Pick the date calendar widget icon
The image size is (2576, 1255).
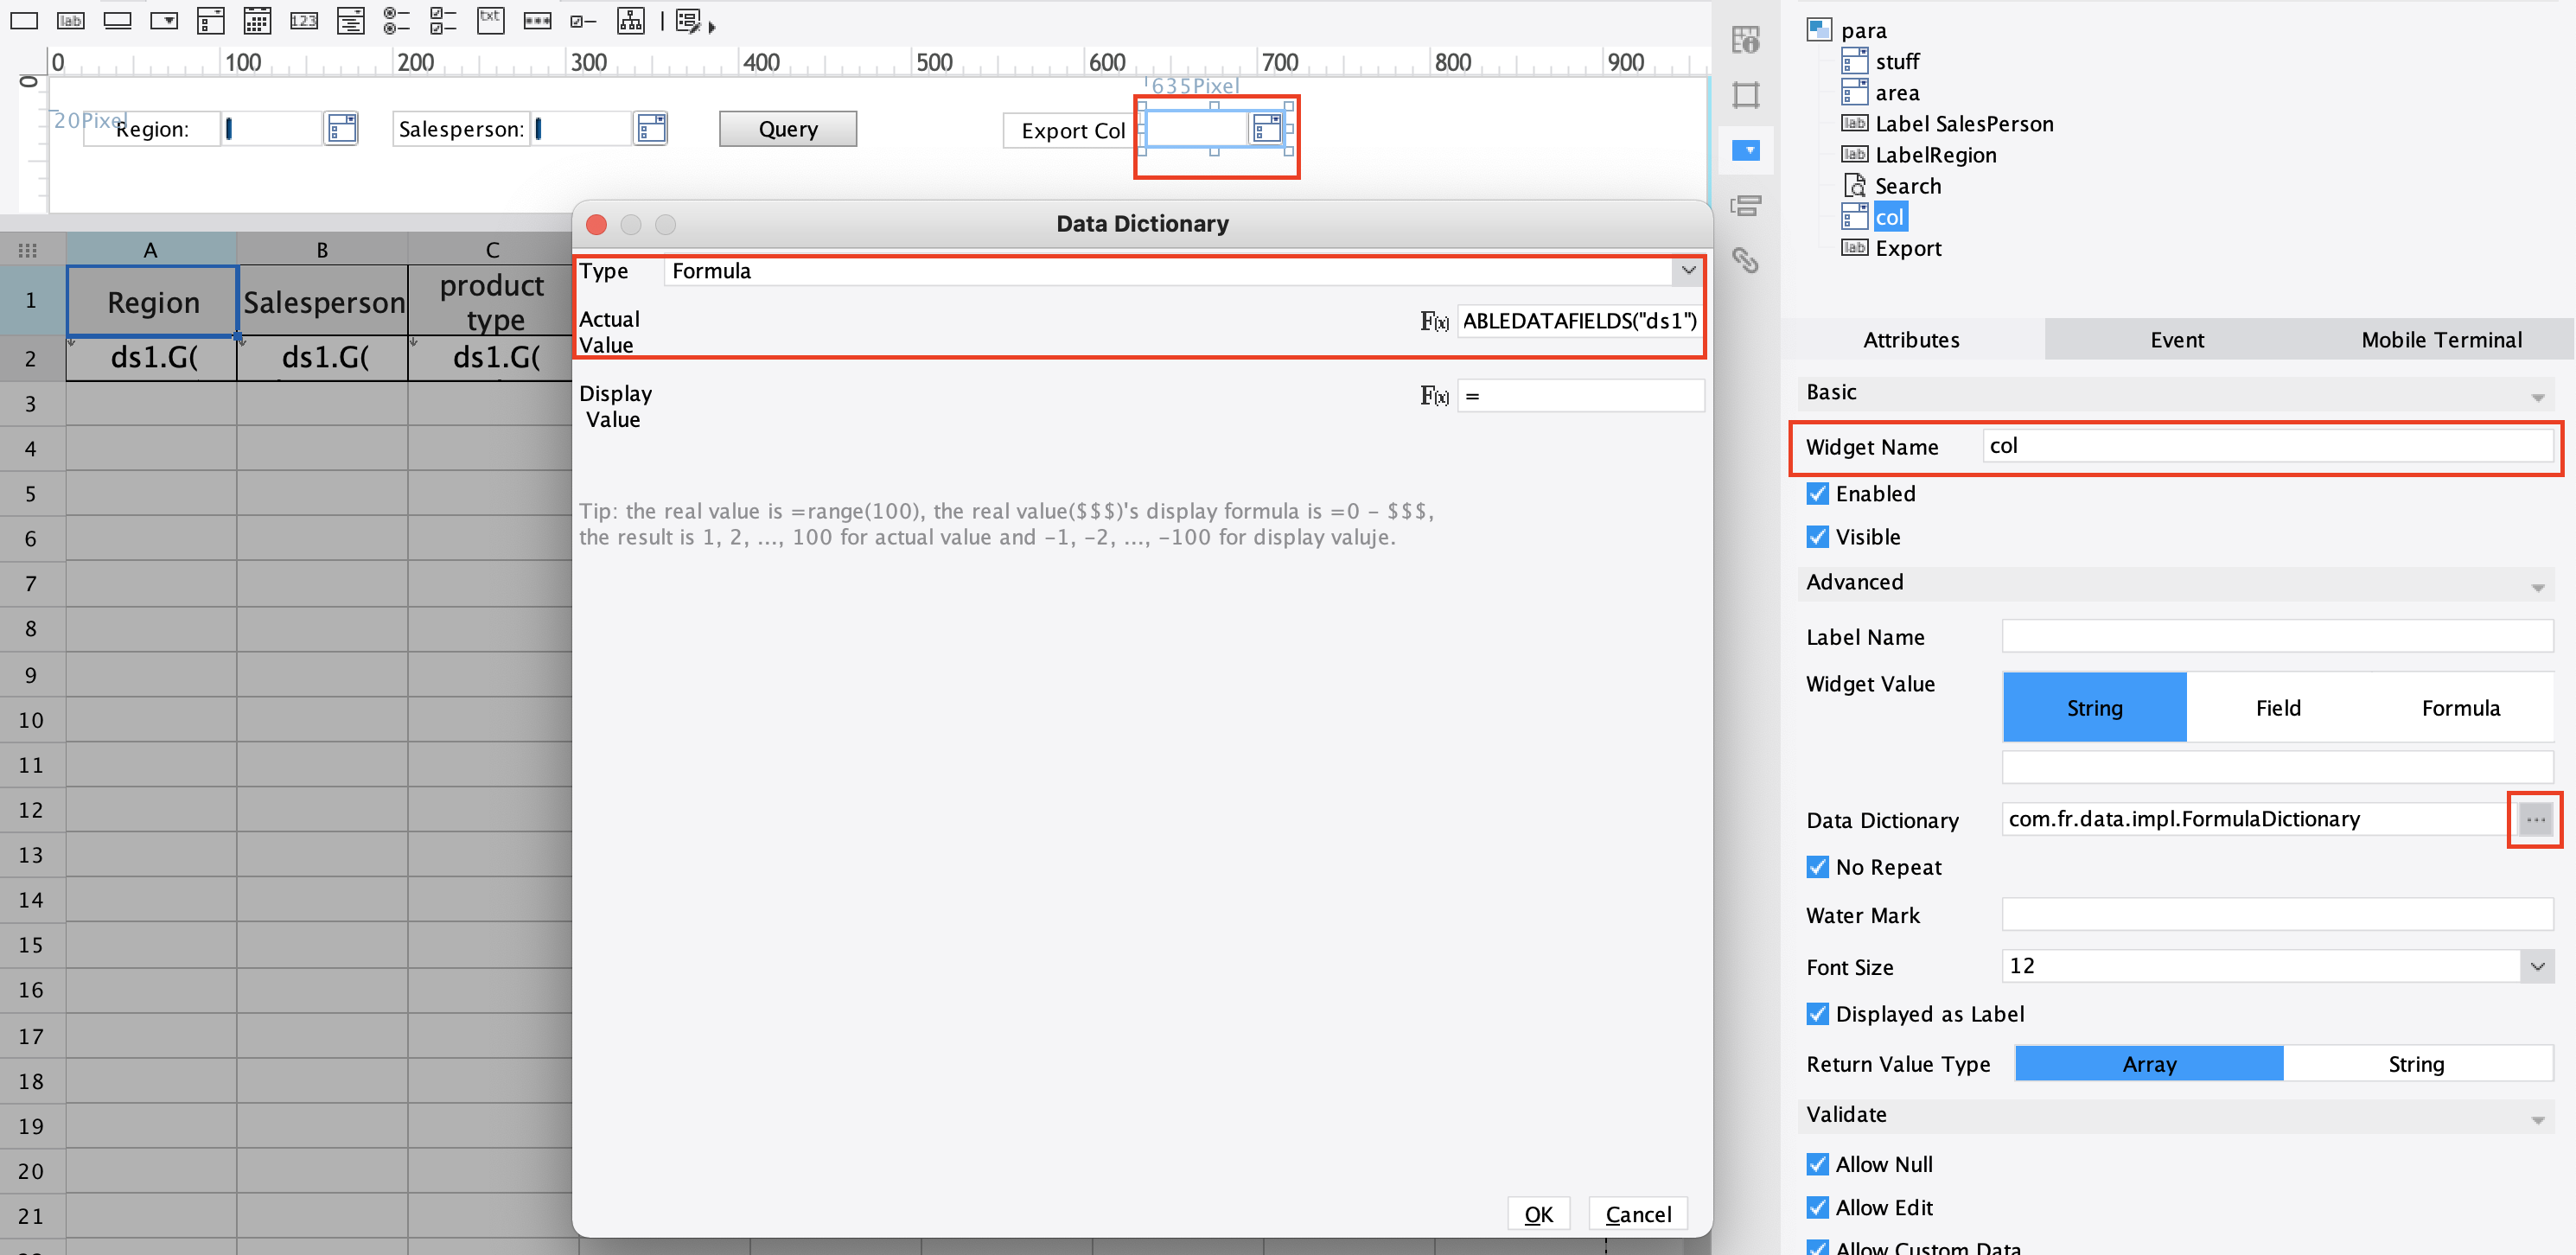pos(257,20)
